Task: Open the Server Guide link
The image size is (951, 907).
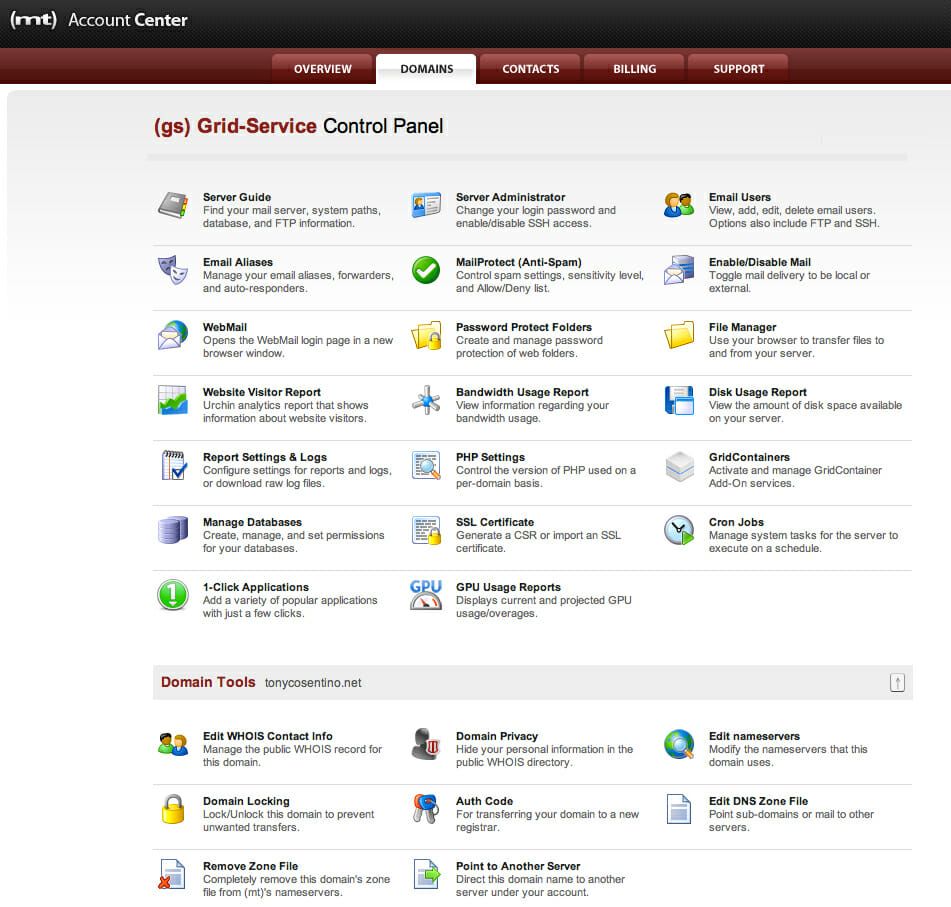Action: coord(237,197)
